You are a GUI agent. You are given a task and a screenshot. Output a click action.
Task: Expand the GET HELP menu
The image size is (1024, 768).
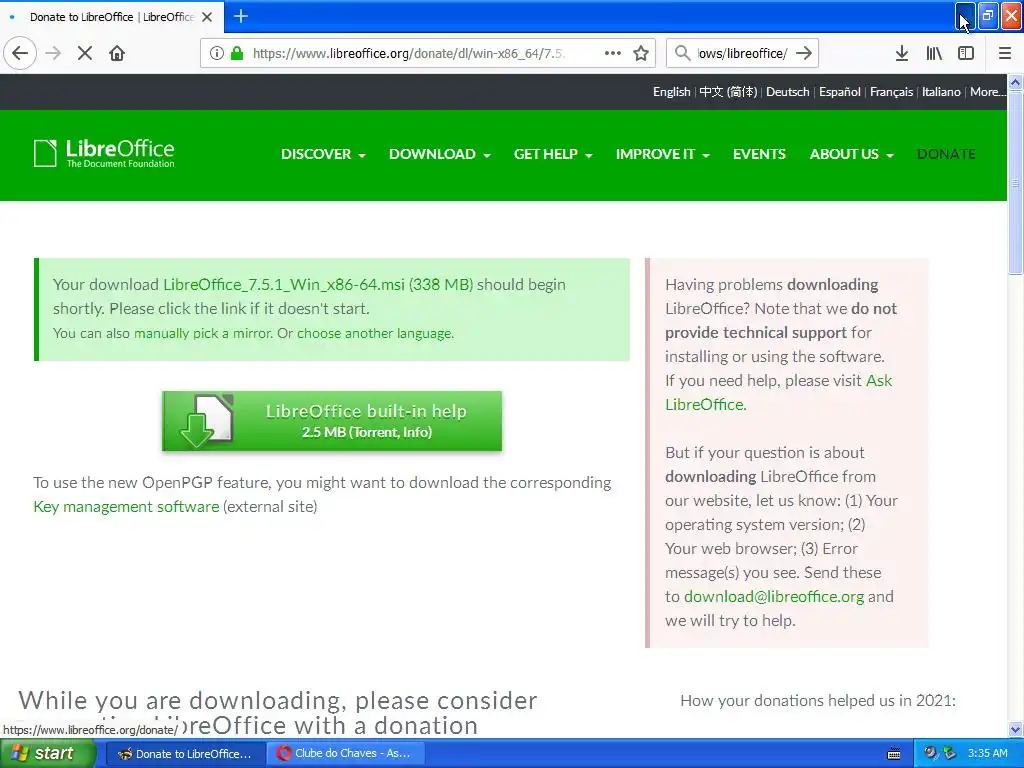(x=552, y=154)
